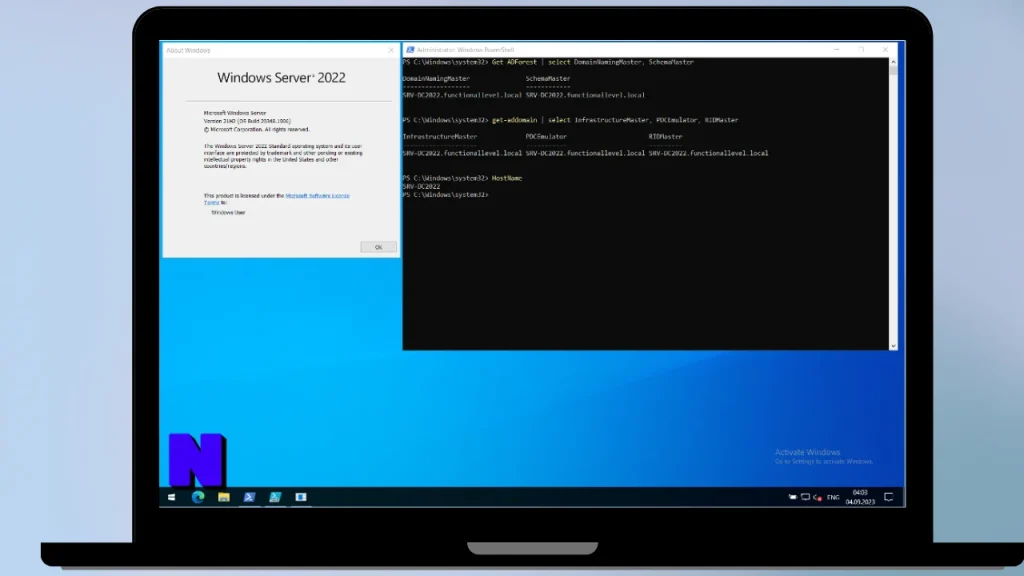The width and height of the screenshot is (1024, 576).
Task: Click the HostName command in PowerShell
Action: tap(507, 178)
